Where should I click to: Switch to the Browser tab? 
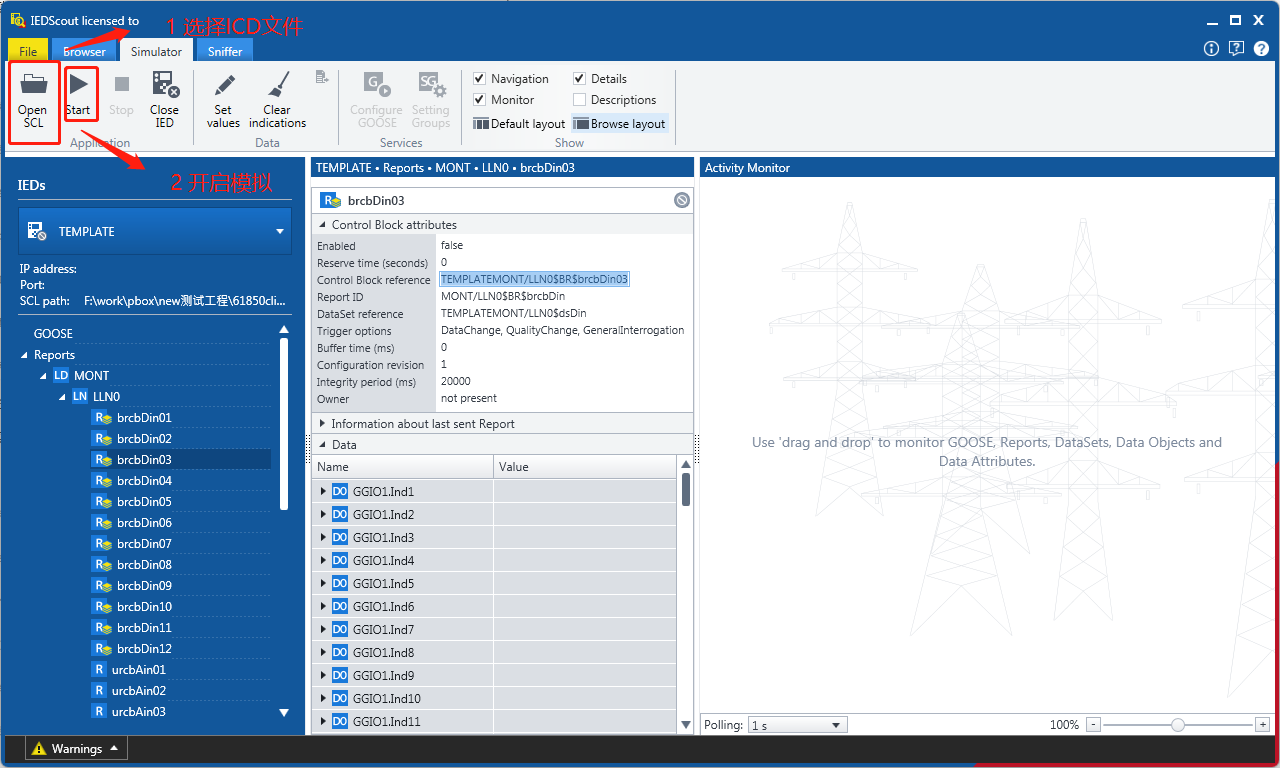85,51
